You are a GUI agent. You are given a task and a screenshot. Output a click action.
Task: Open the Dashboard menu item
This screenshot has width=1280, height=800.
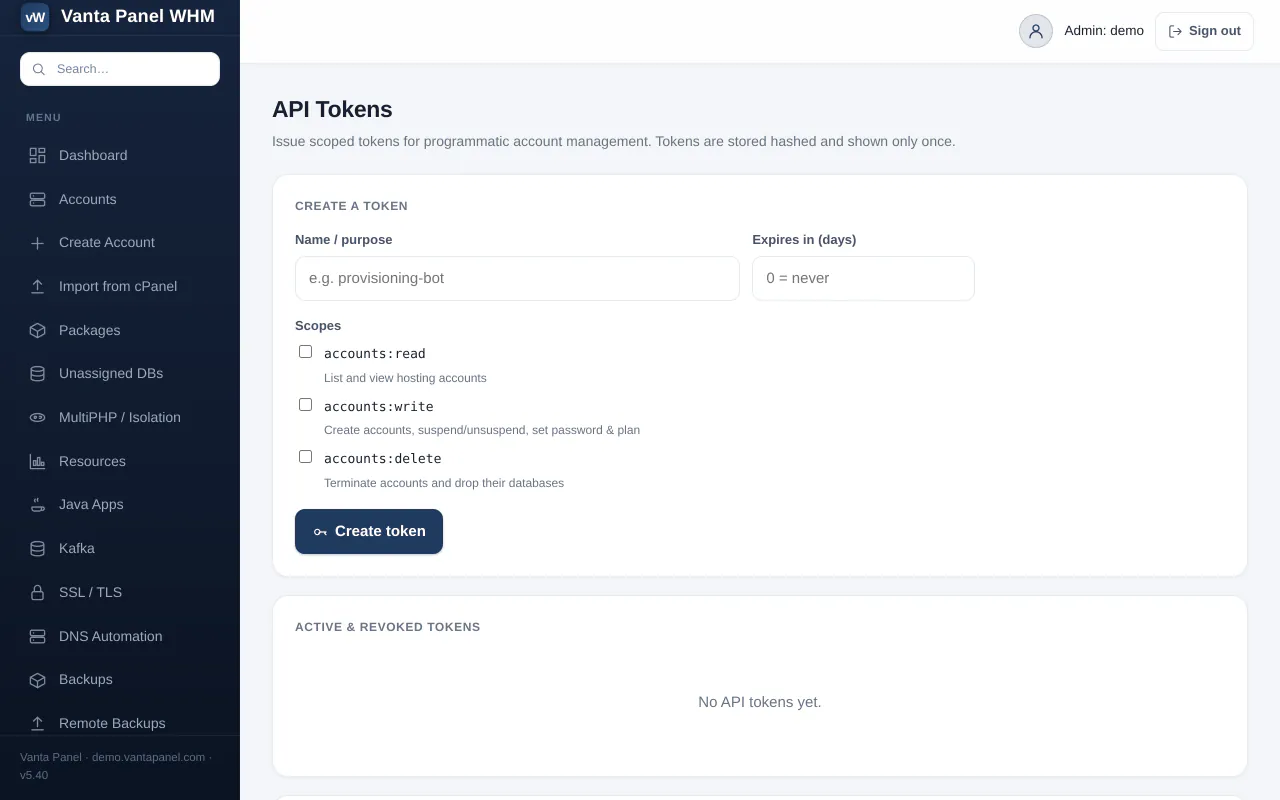coord(120,155)
